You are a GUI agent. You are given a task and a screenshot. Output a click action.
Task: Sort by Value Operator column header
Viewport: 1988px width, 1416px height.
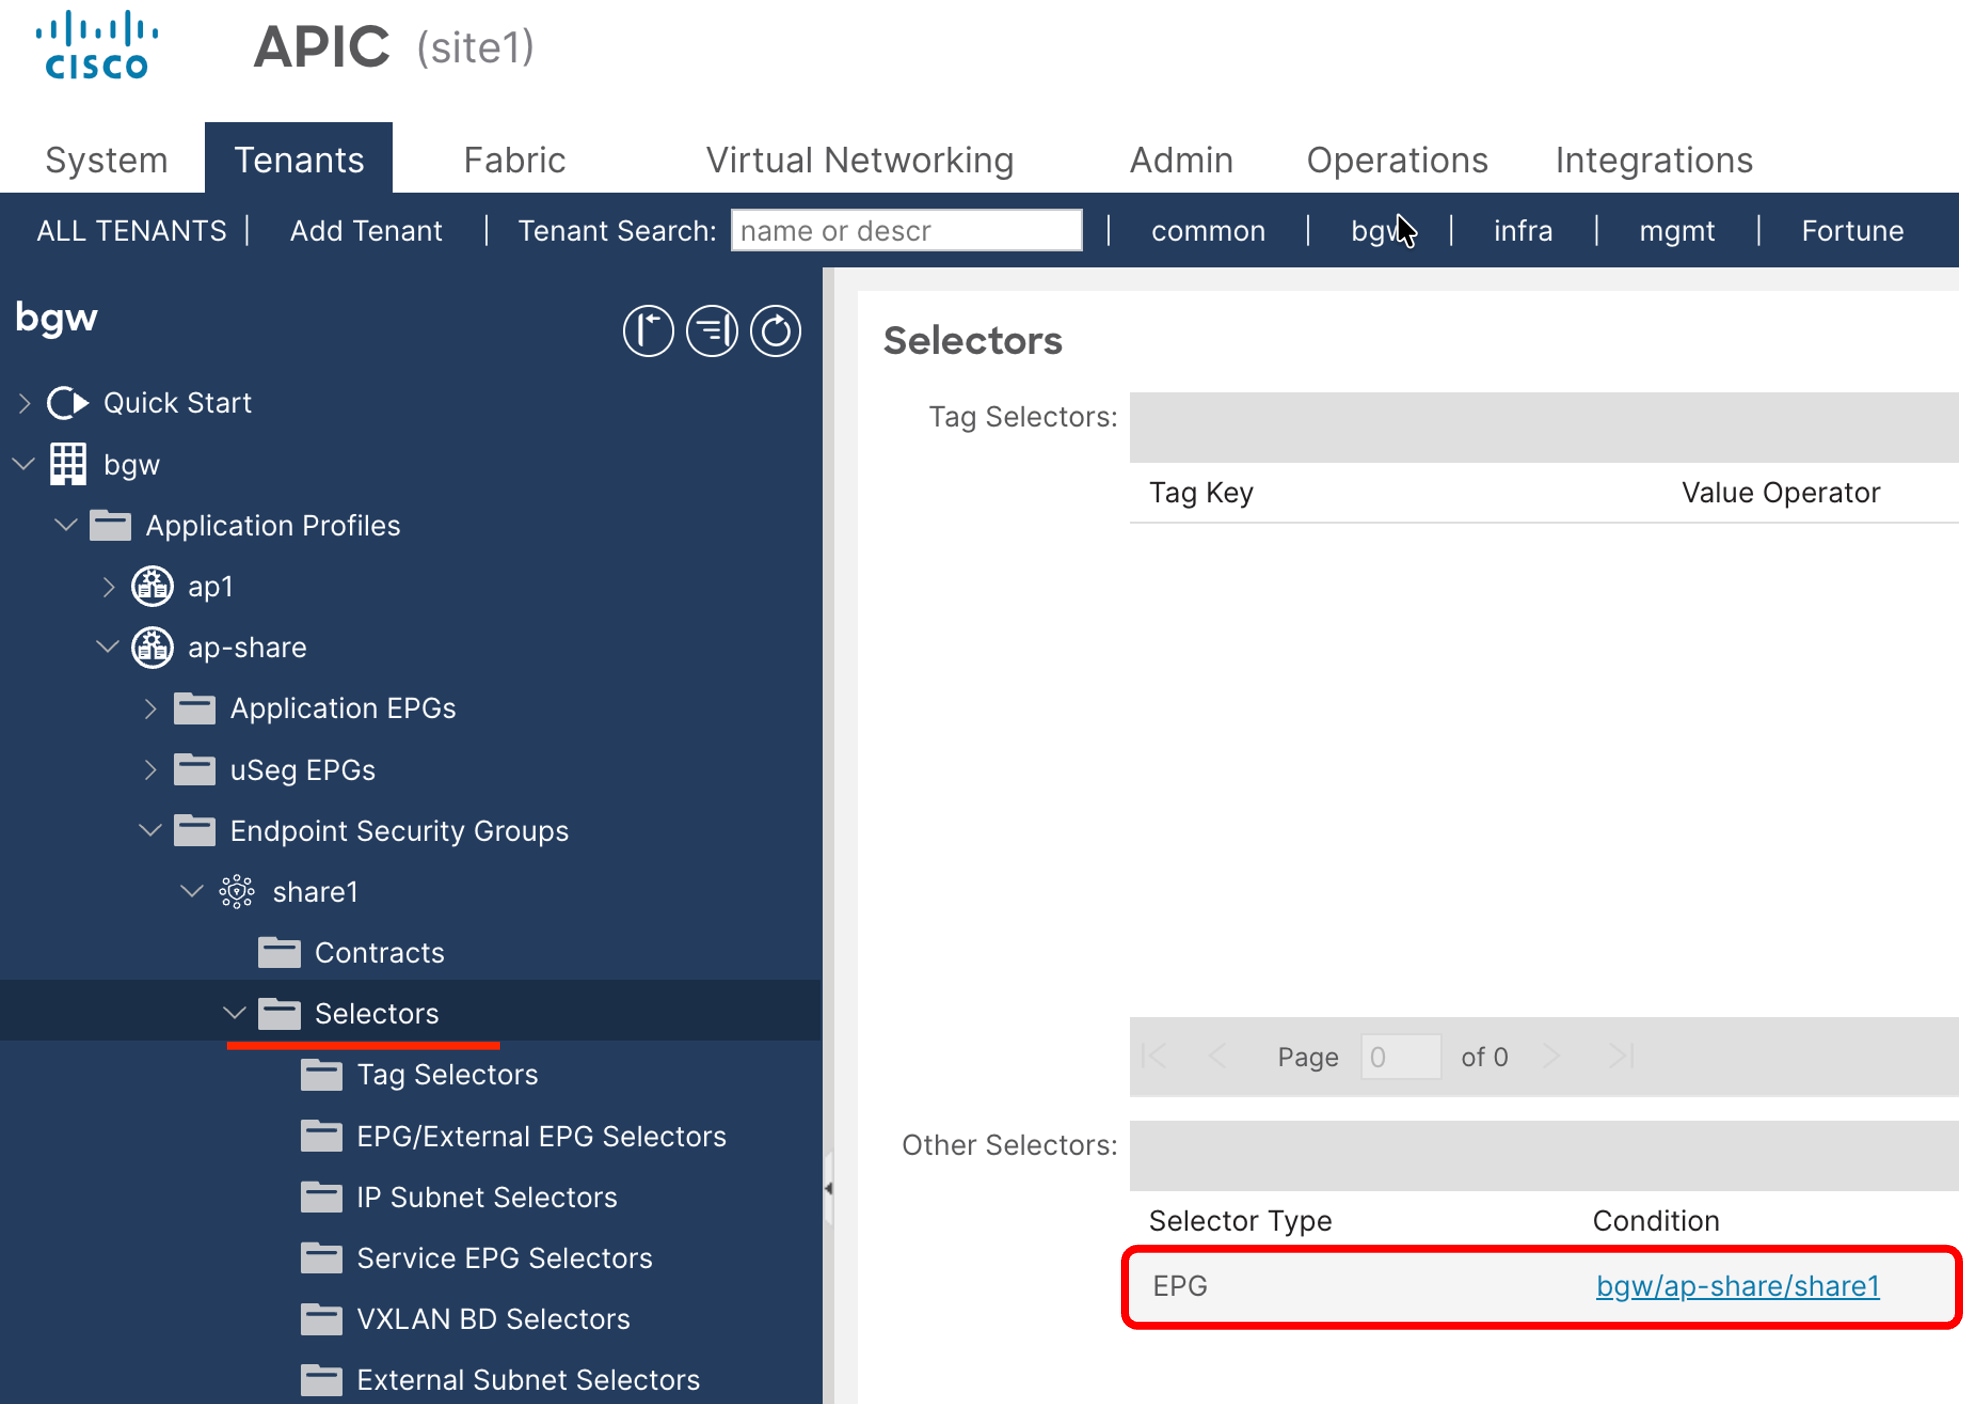click(1780, 493)
